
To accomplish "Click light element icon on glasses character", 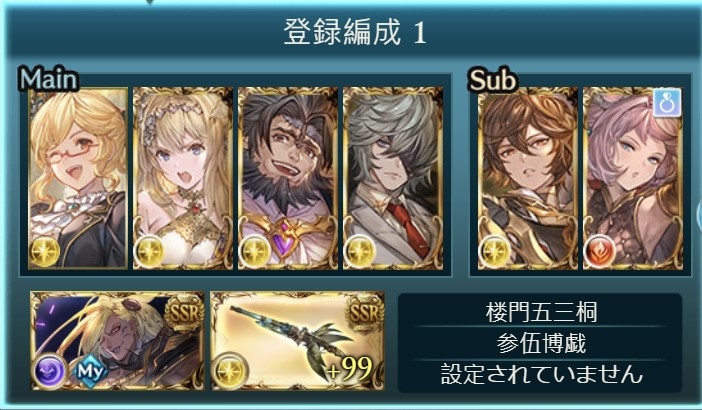I will pyautogui.click(x=45, y=252).
